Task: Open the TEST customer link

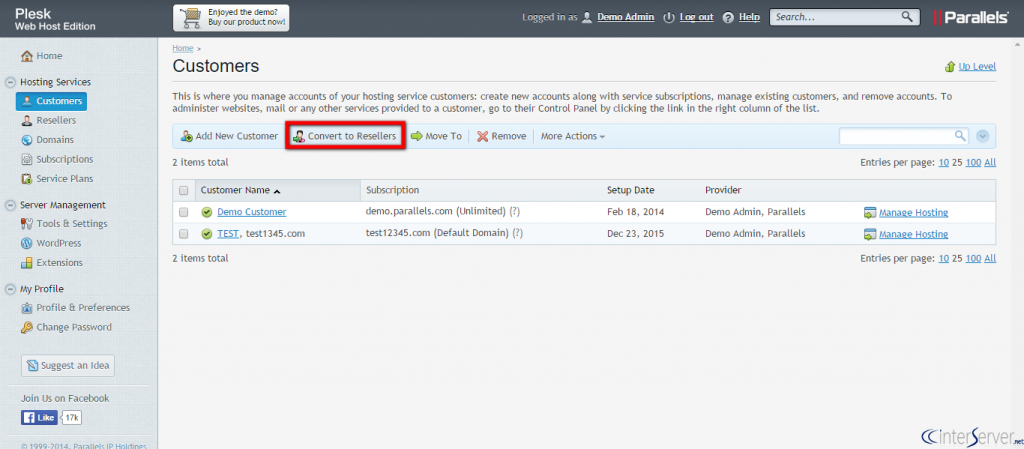Action: [228, 234]
